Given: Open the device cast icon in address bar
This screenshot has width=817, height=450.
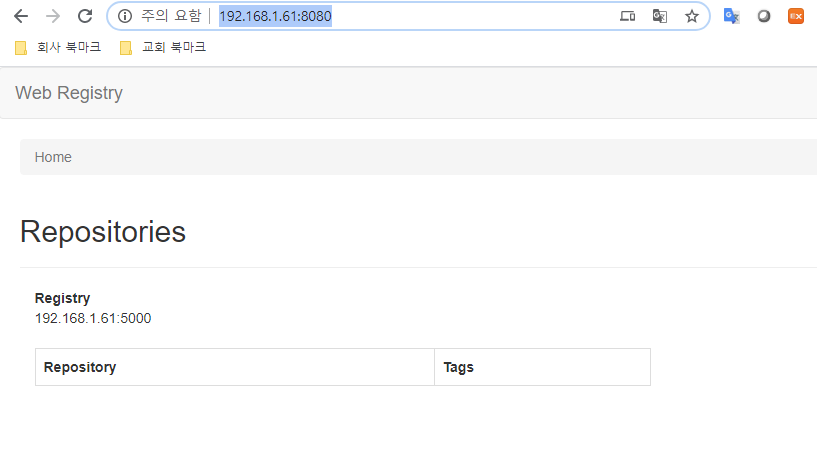Looking at the screenshot, I should tap(627, 16).
